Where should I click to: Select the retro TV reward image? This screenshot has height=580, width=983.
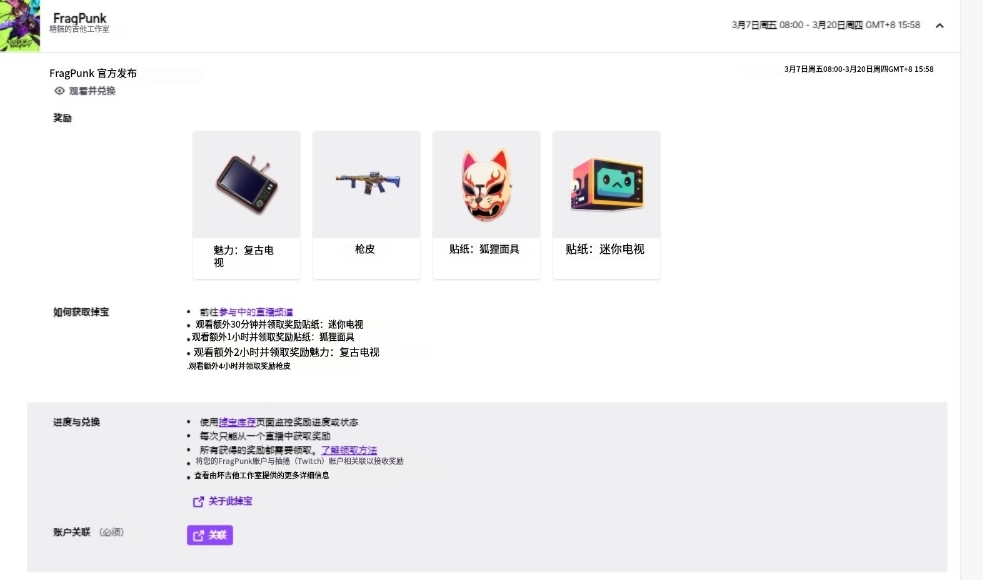click(246, 184)
